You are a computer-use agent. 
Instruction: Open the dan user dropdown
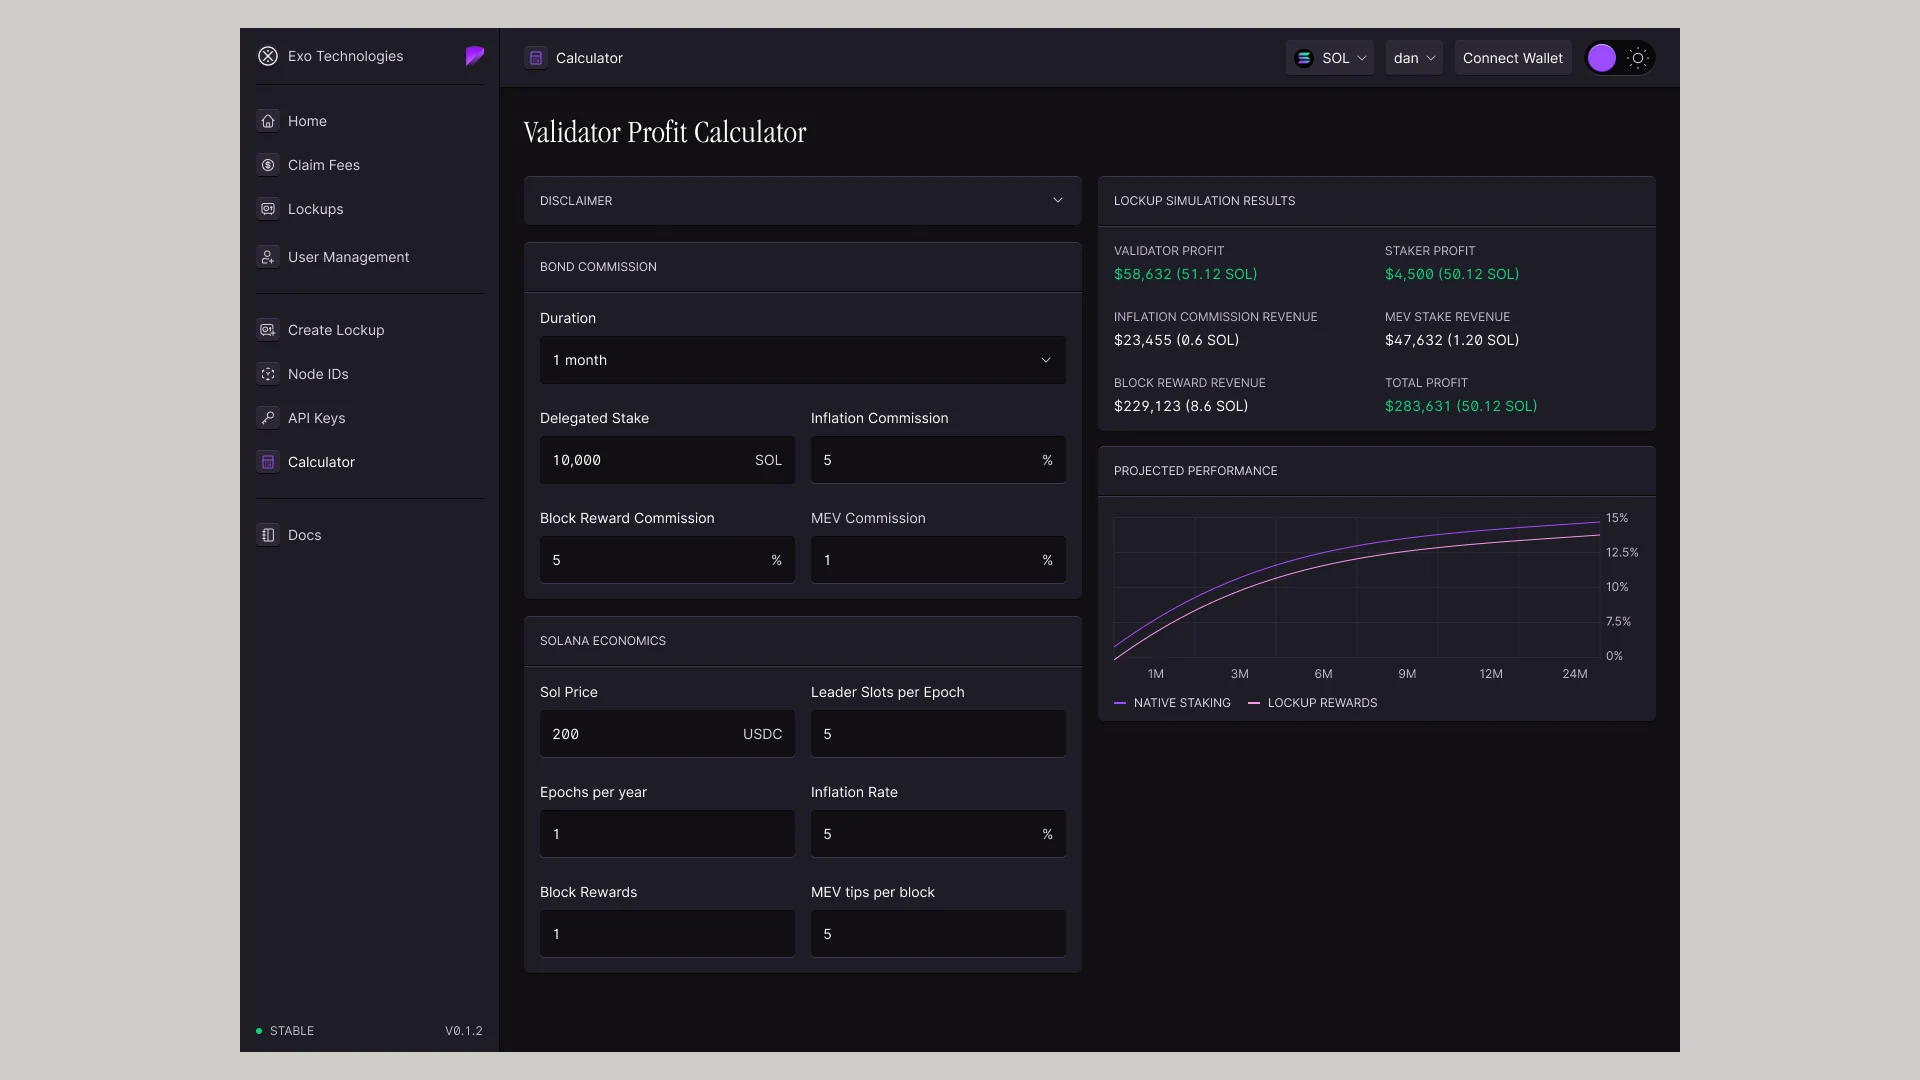pos(1414,58)
